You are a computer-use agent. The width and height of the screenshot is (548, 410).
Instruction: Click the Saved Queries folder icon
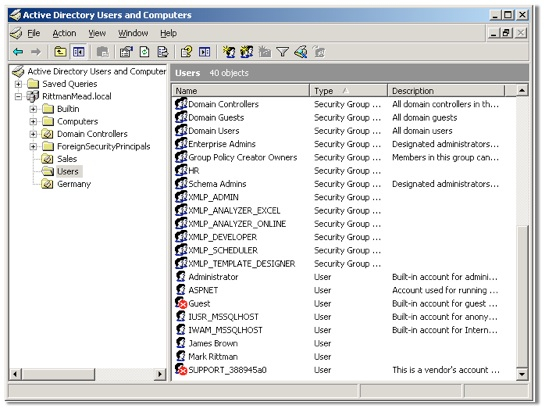[33, 84]
